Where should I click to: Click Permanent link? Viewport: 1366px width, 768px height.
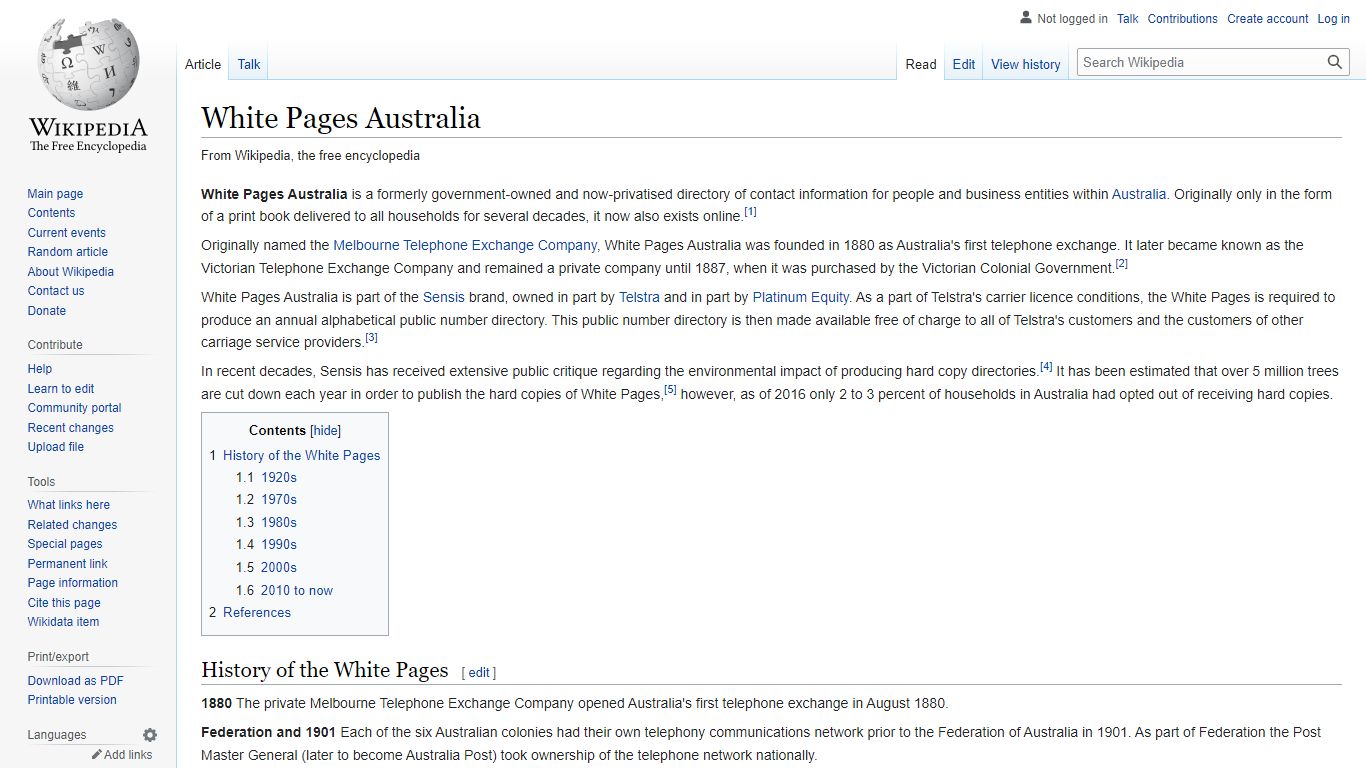[68, 564]
